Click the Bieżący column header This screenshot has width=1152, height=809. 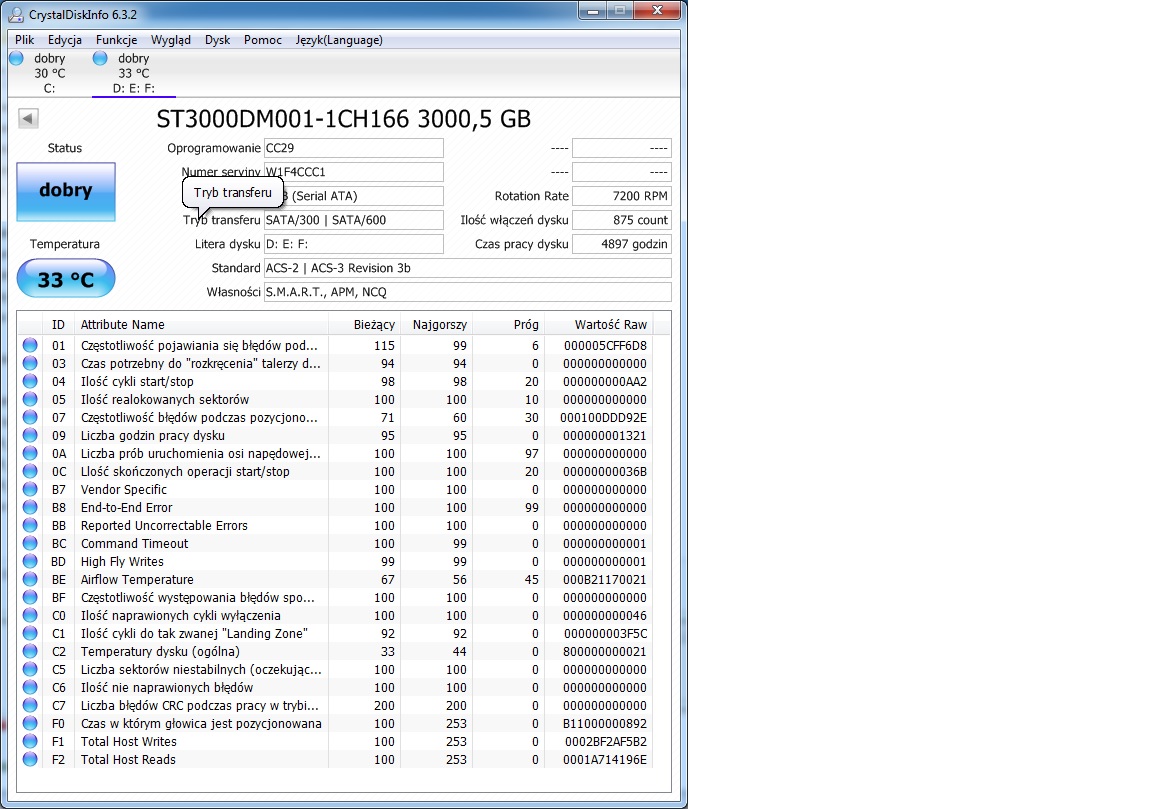(364, 325)
